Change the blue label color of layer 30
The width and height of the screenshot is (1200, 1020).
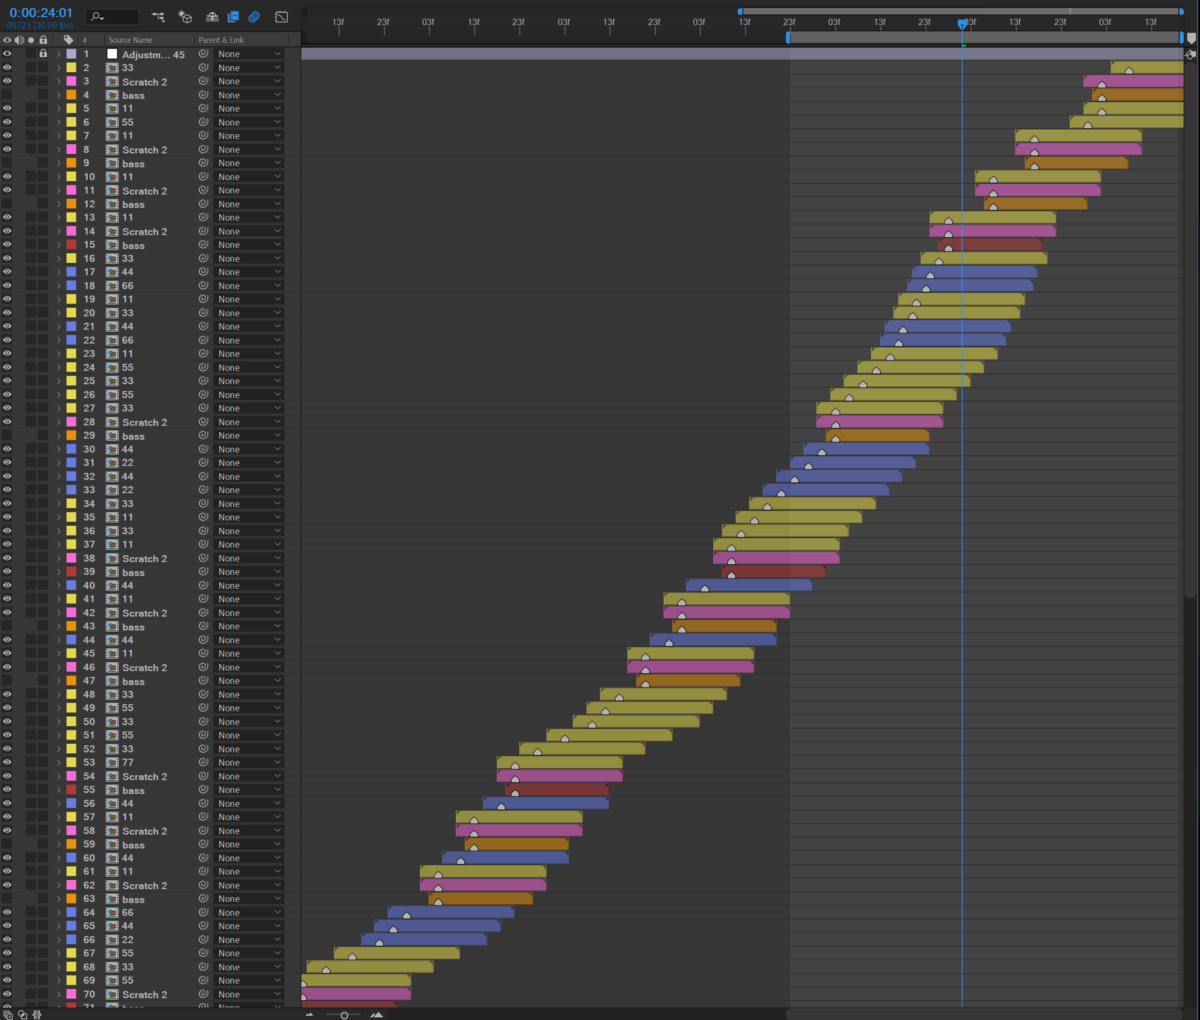point(71,450)
